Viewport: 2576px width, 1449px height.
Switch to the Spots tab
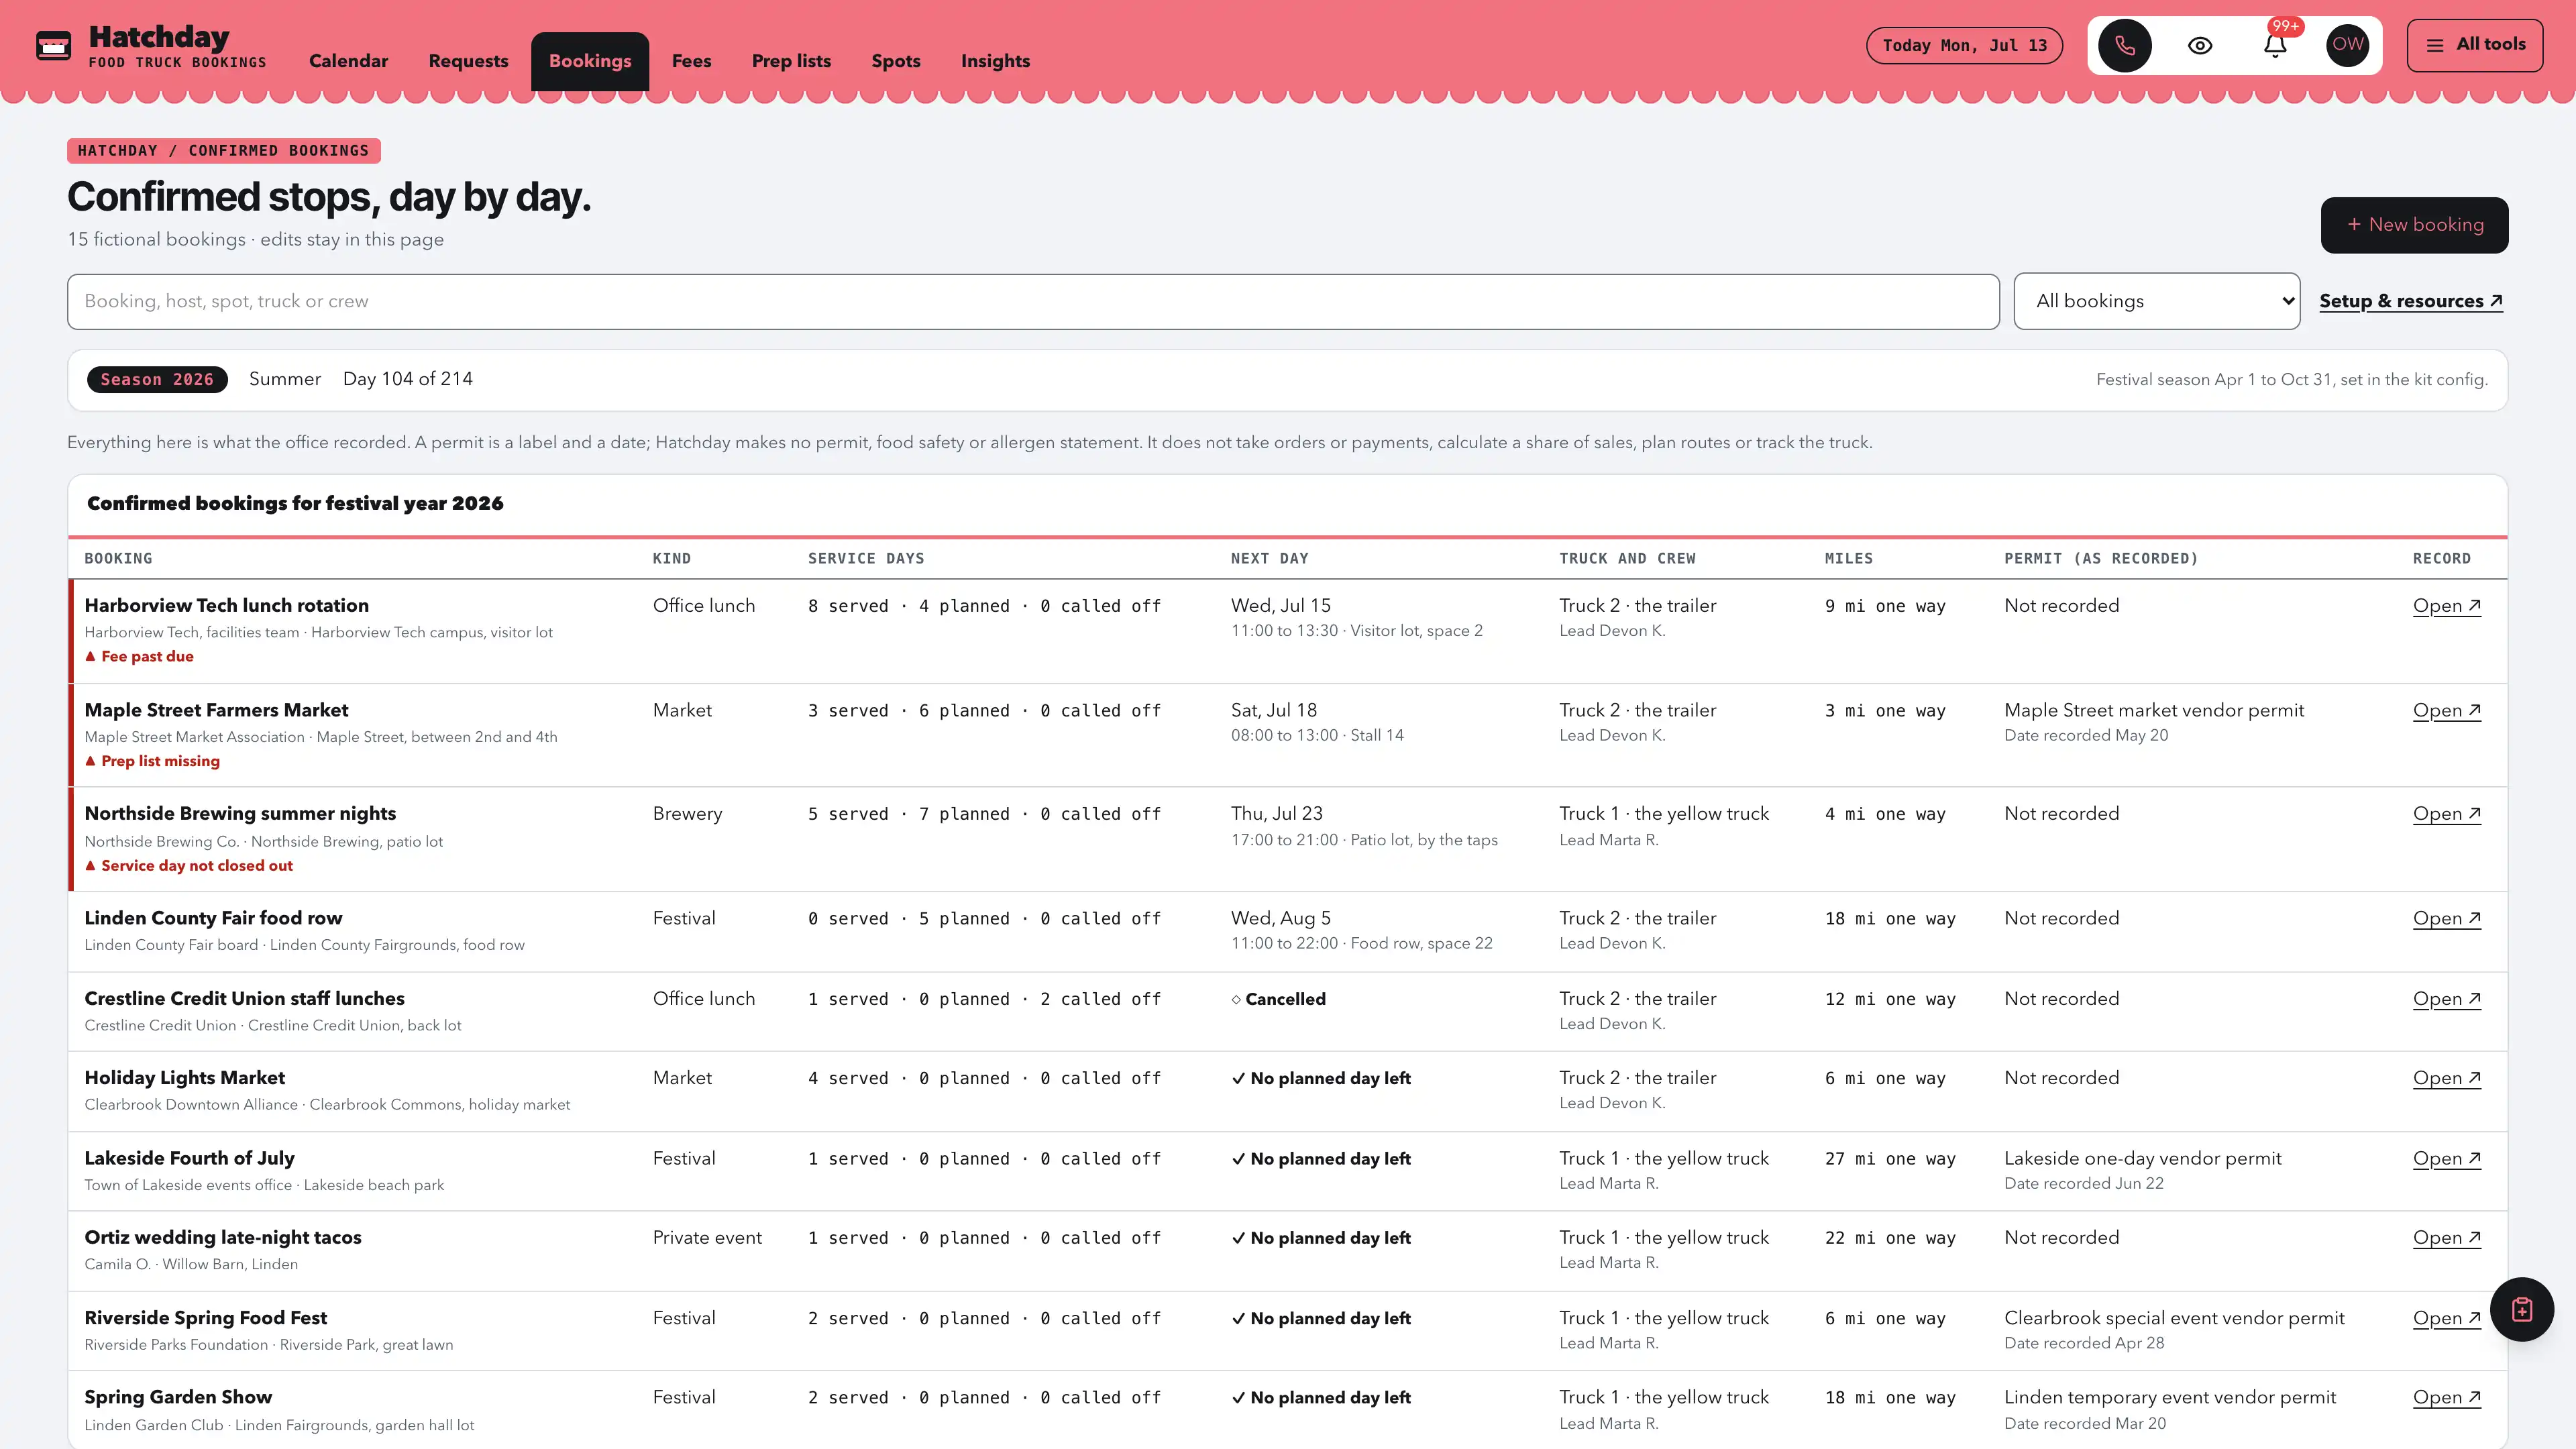pyautogui.click(x=895, y=61)
